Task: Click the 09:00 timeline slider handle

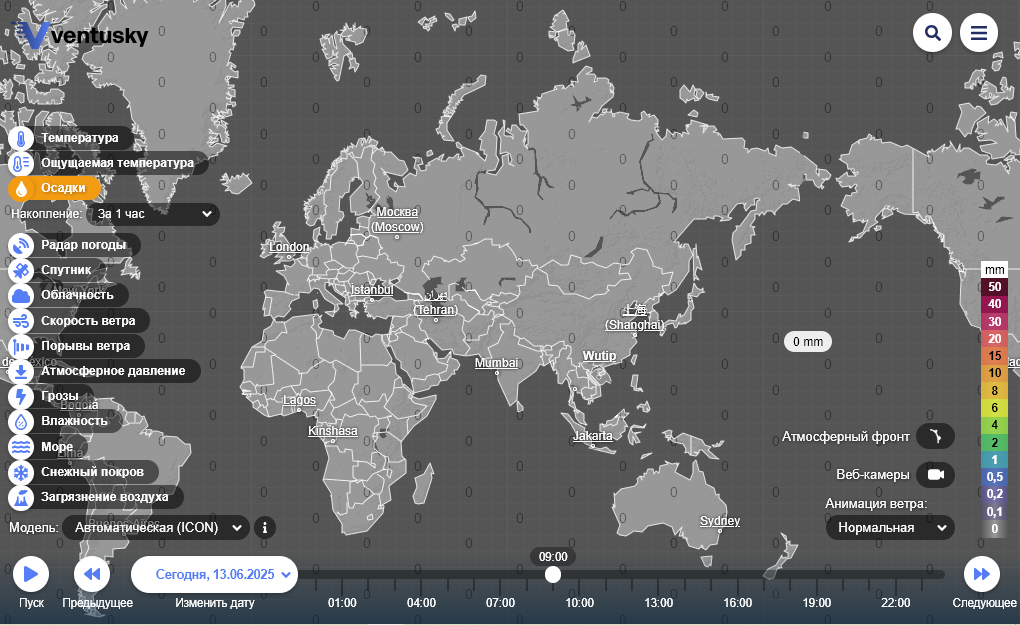Action: click(553, 574)
